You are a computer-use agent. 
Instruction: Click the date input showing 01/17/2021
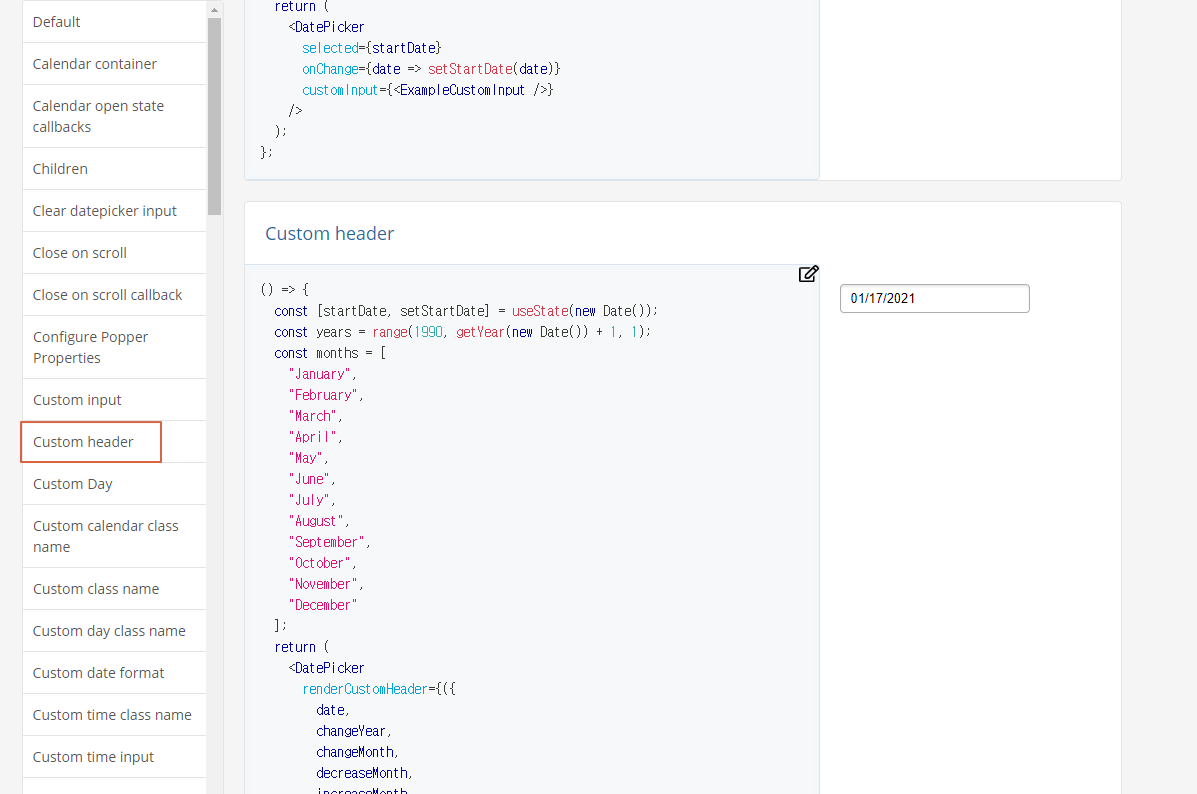click(x=934, y=298)
